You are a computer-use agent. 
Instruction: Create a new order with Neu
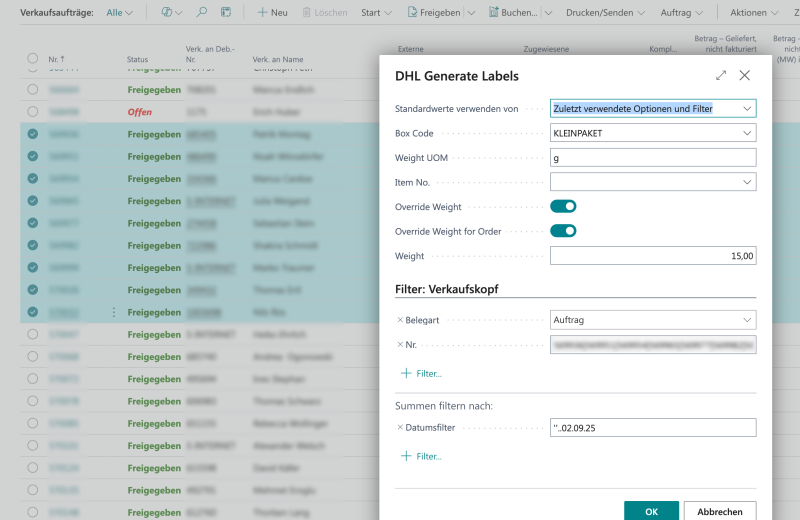(x=272, y=12)
